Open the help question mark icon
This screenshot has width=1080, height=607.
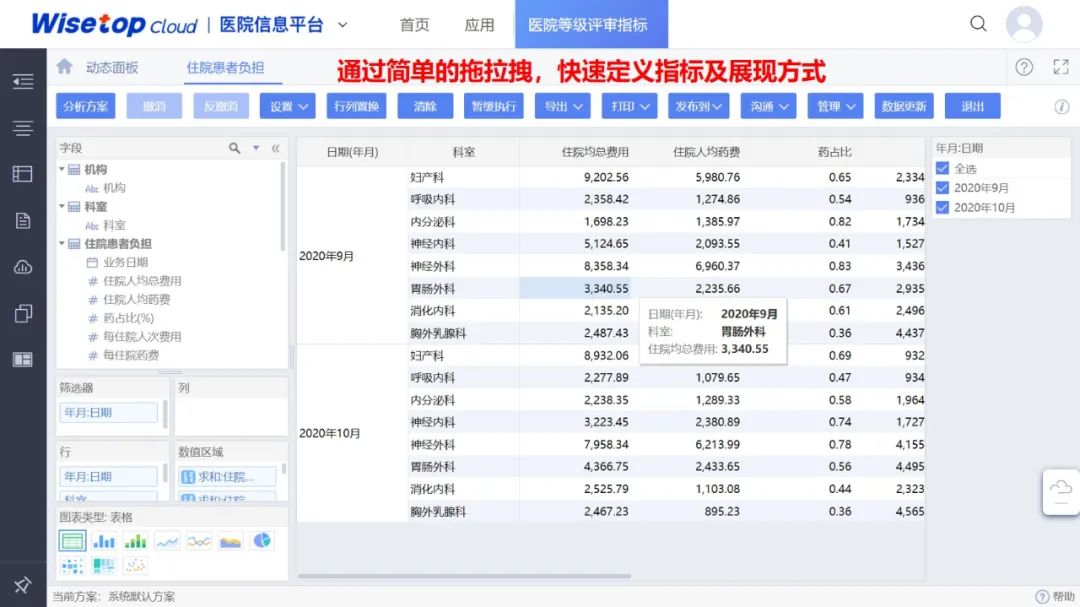coord(1024,67)
